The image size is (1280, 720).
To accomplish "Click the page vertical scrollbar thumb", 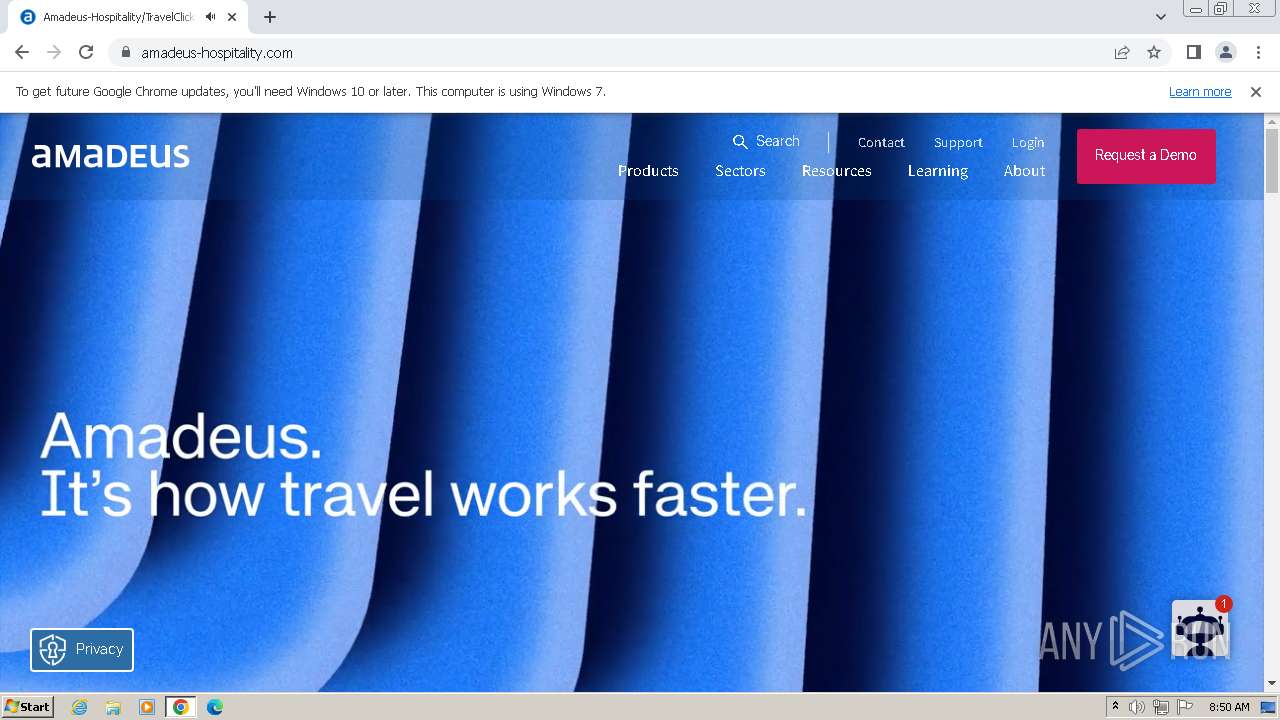I will [x=1272, y=160].
